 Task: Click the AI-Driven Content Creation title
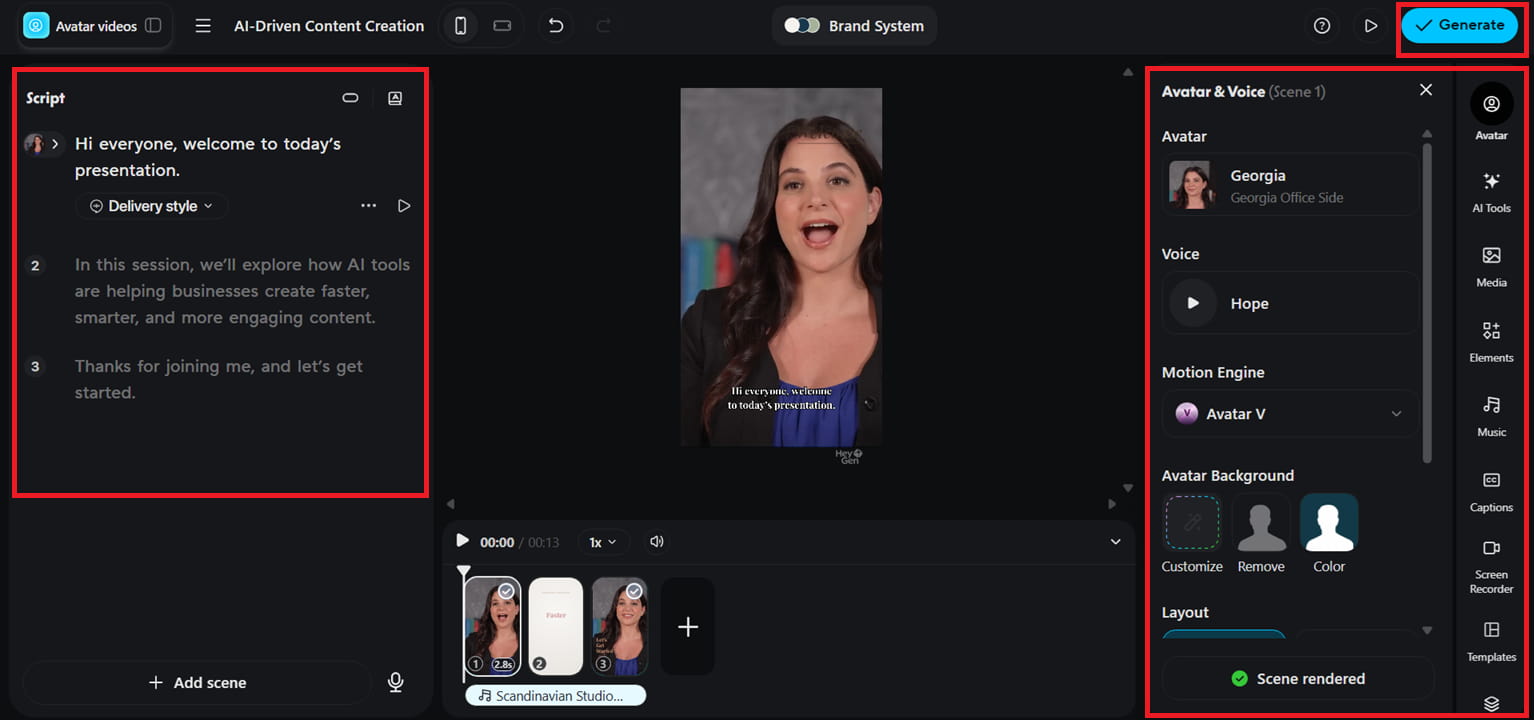[329, 26]
